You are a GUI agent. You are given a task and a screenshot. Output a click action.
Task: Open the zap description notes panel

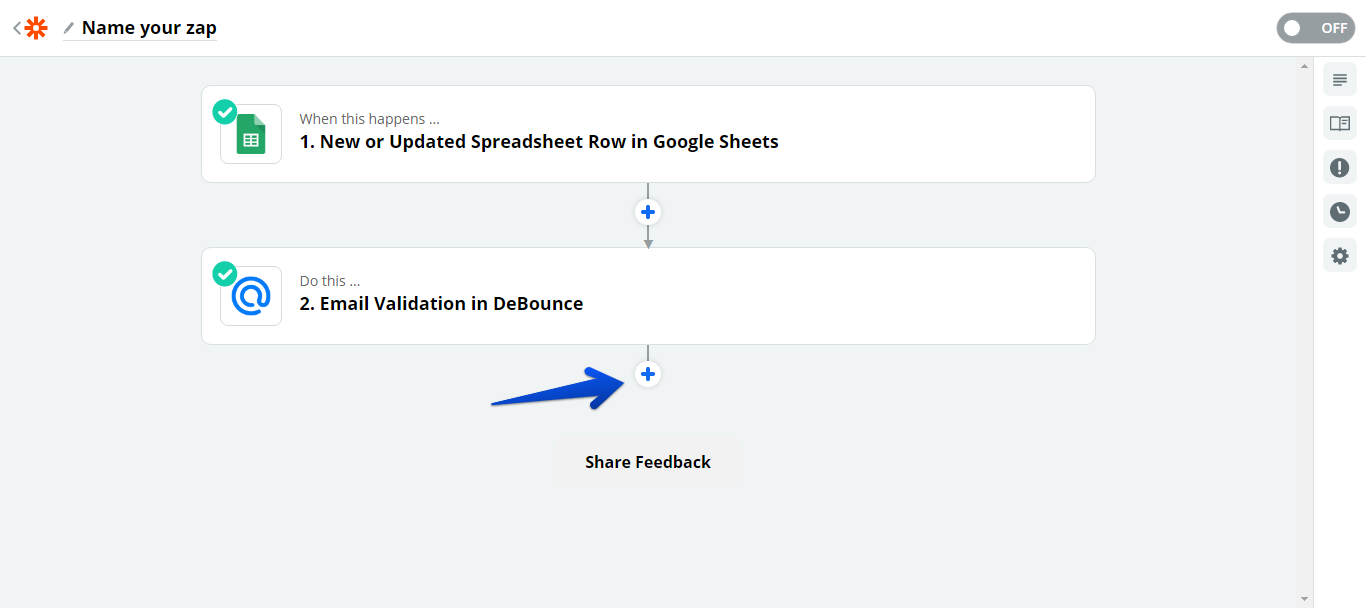pos(1339,79)
